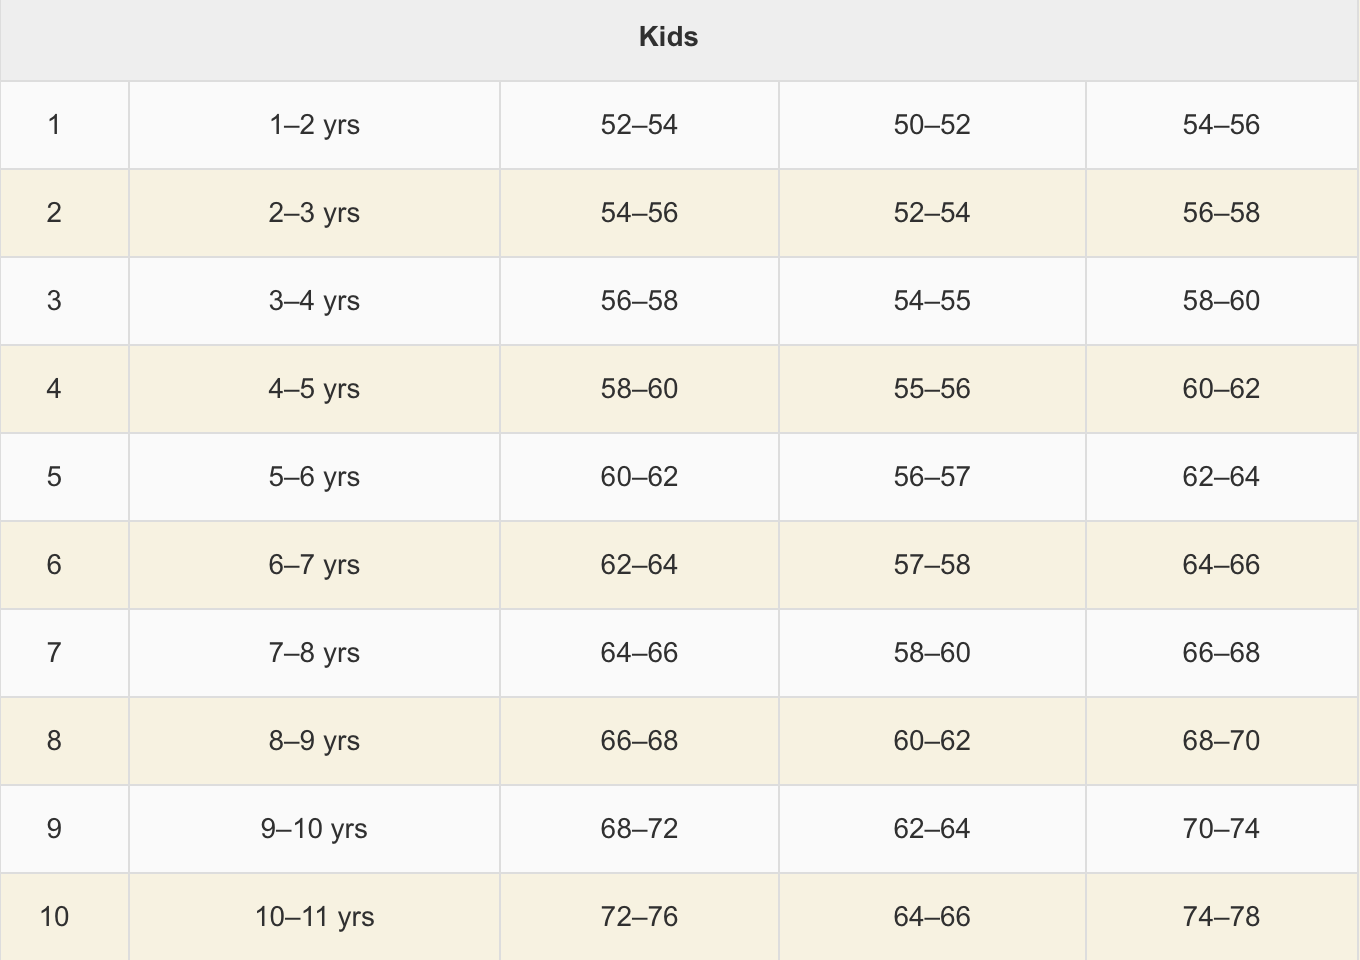The height and width of the screenshot is (960, 1360).
Task: Select the 56–57 cell in row 5
Action: coord(932,477)
